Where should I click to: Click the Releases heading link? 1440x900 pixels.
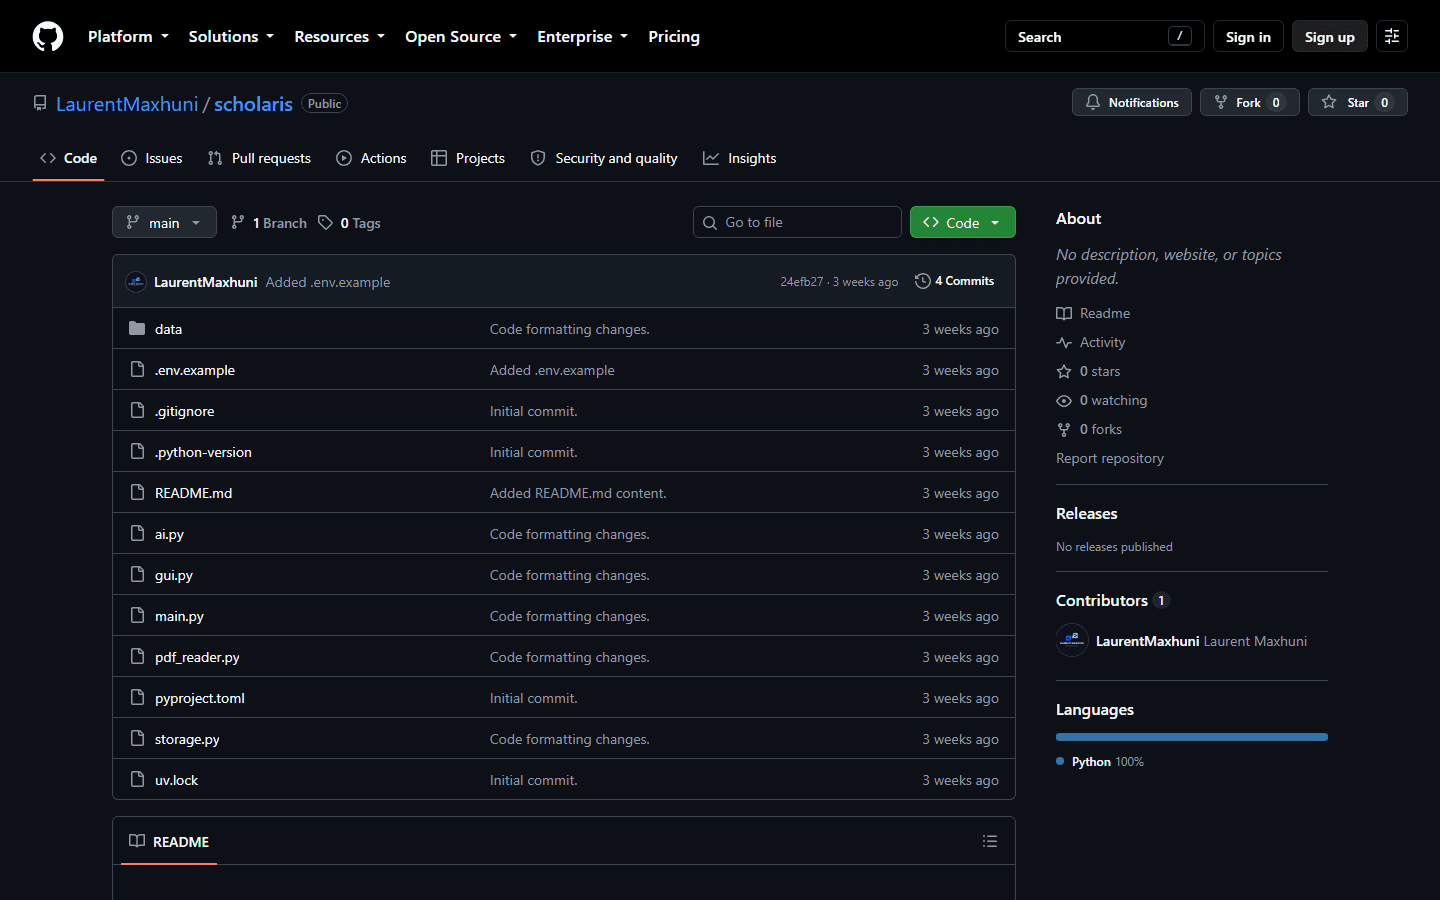(1087, 513)
